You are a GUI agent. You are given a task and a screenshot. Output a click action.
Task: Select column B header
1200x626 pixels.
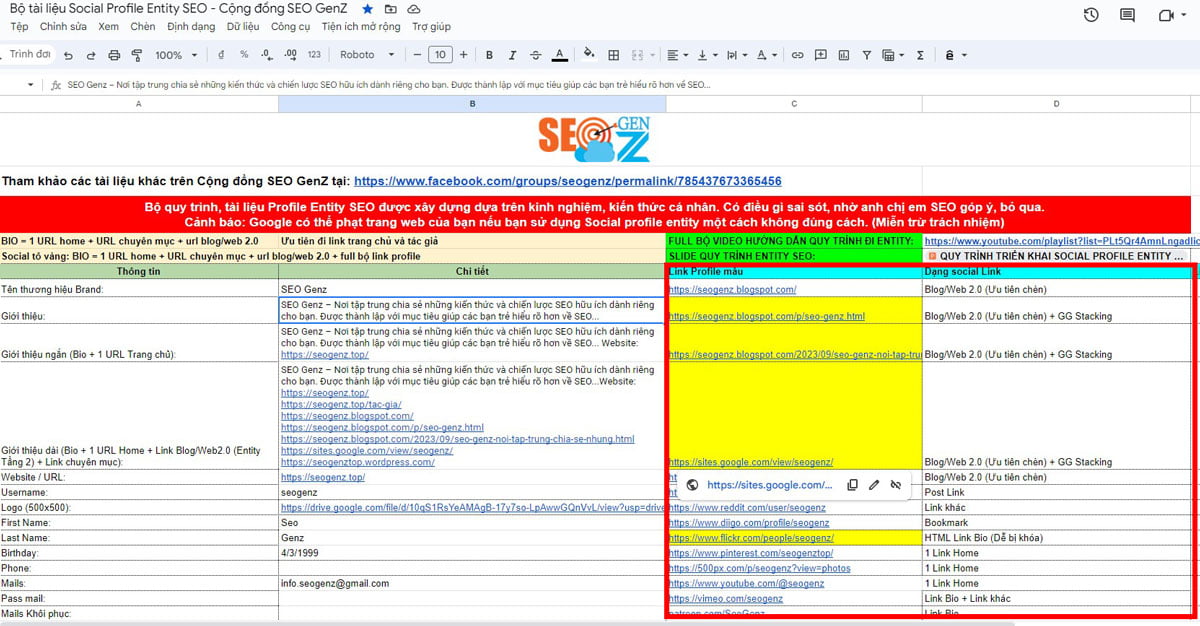472,104
